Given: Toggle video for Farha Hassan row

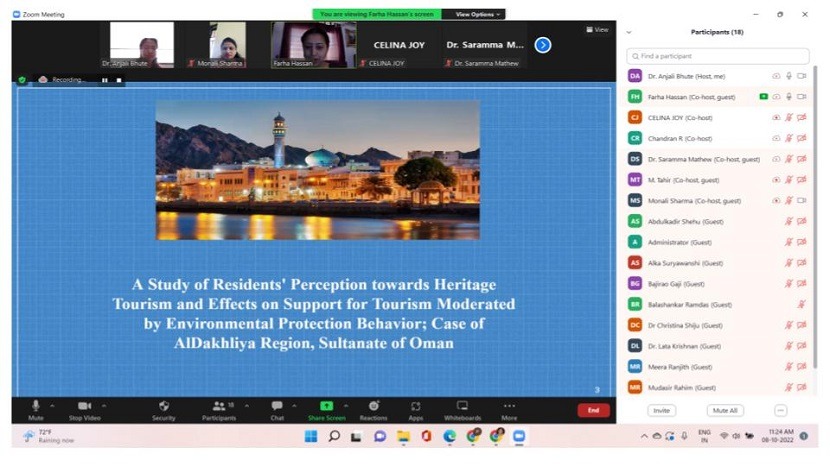Looking at the screenshot, I should click(802, 97).
